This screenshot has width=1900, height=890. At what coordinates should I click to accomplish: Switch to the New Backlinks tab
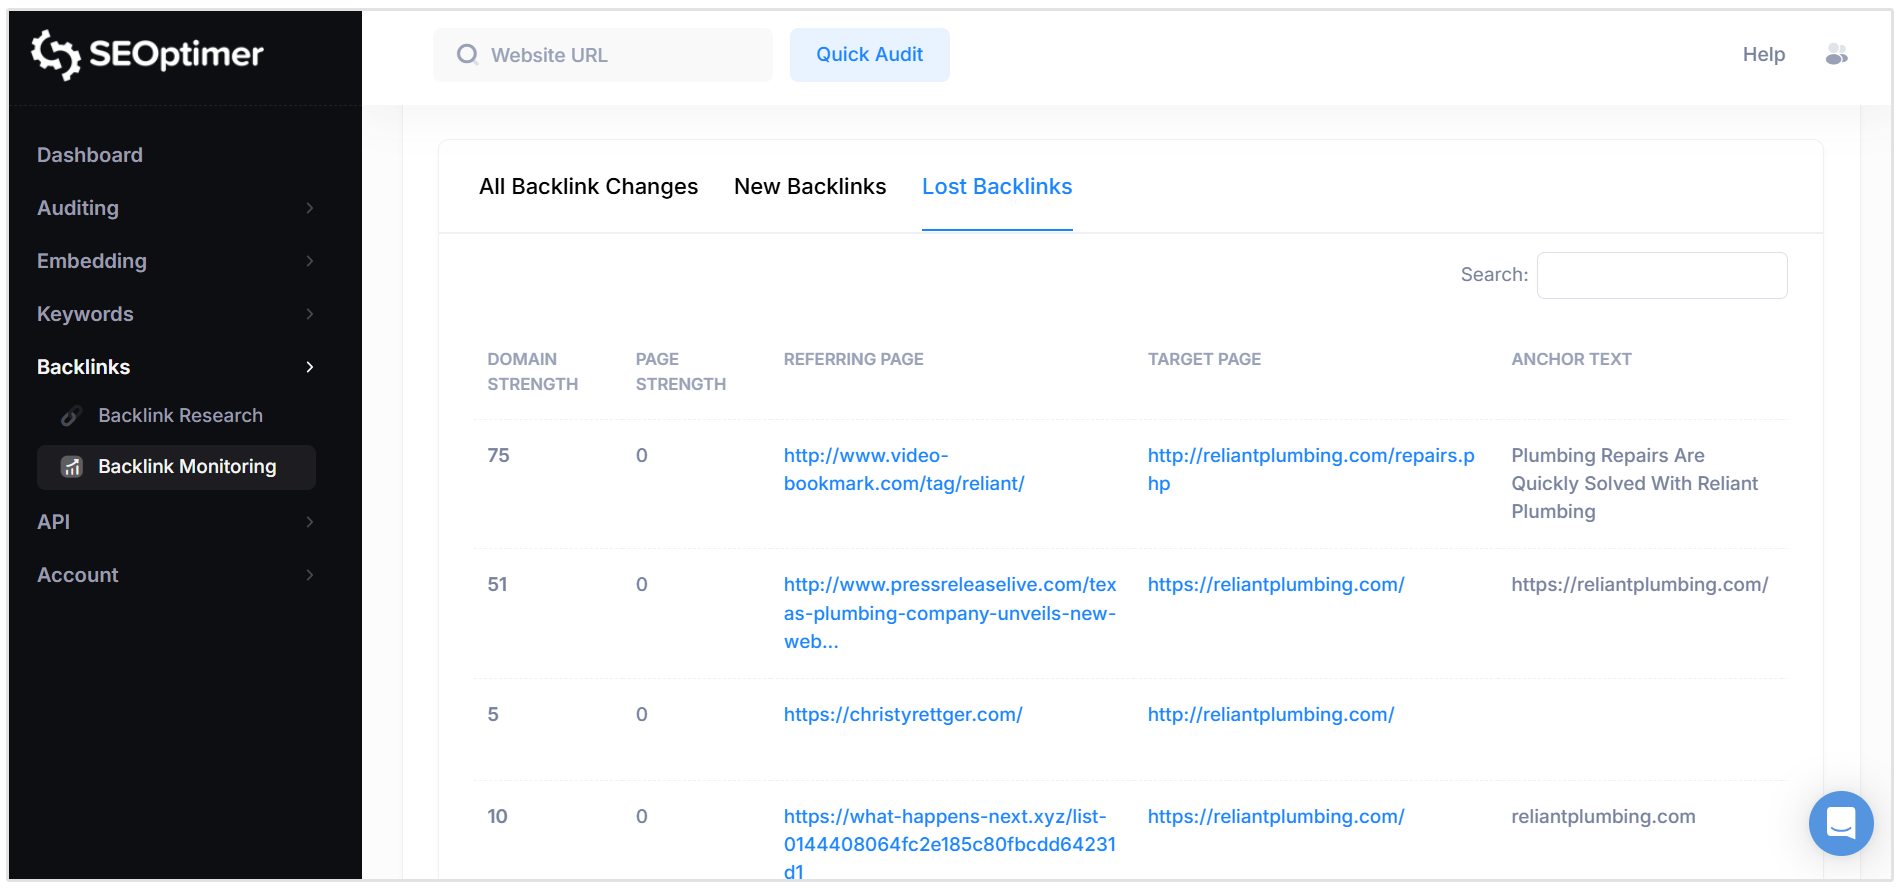(810, 187)
